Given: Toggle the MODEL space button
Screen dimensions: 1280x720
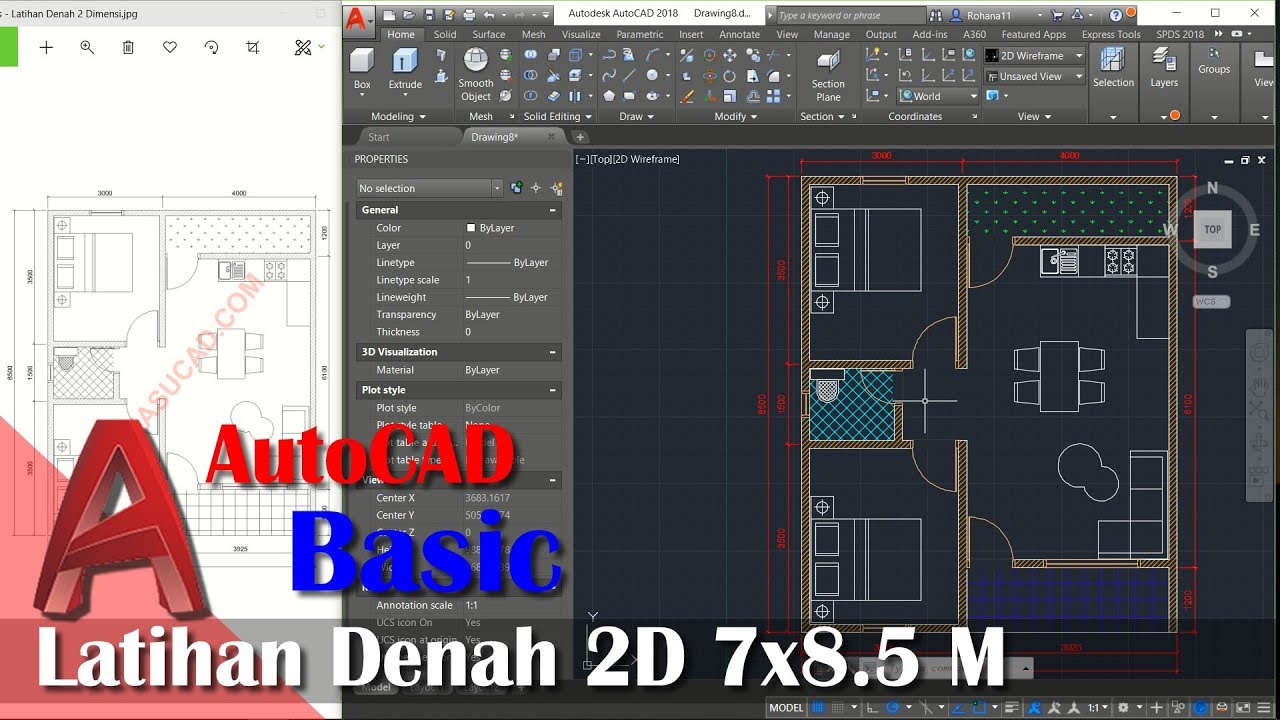Looking at the screenshot, I should [x=786, y=708].
